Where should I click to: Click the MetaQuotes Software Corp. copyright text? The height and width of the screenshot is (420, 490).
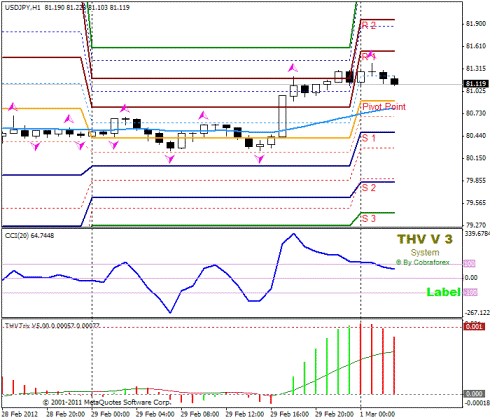click(107, 402)
